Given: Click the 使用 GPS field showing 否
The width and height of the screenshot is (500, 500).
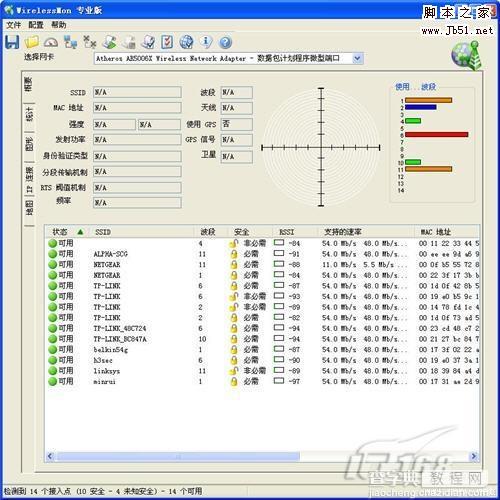Looking at the screenshot, I should point(237,124).
